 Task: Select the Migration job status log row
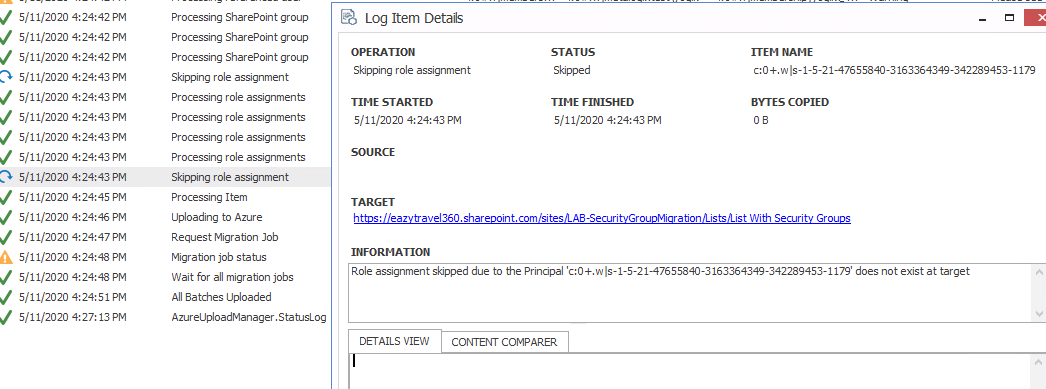[165, 257]
